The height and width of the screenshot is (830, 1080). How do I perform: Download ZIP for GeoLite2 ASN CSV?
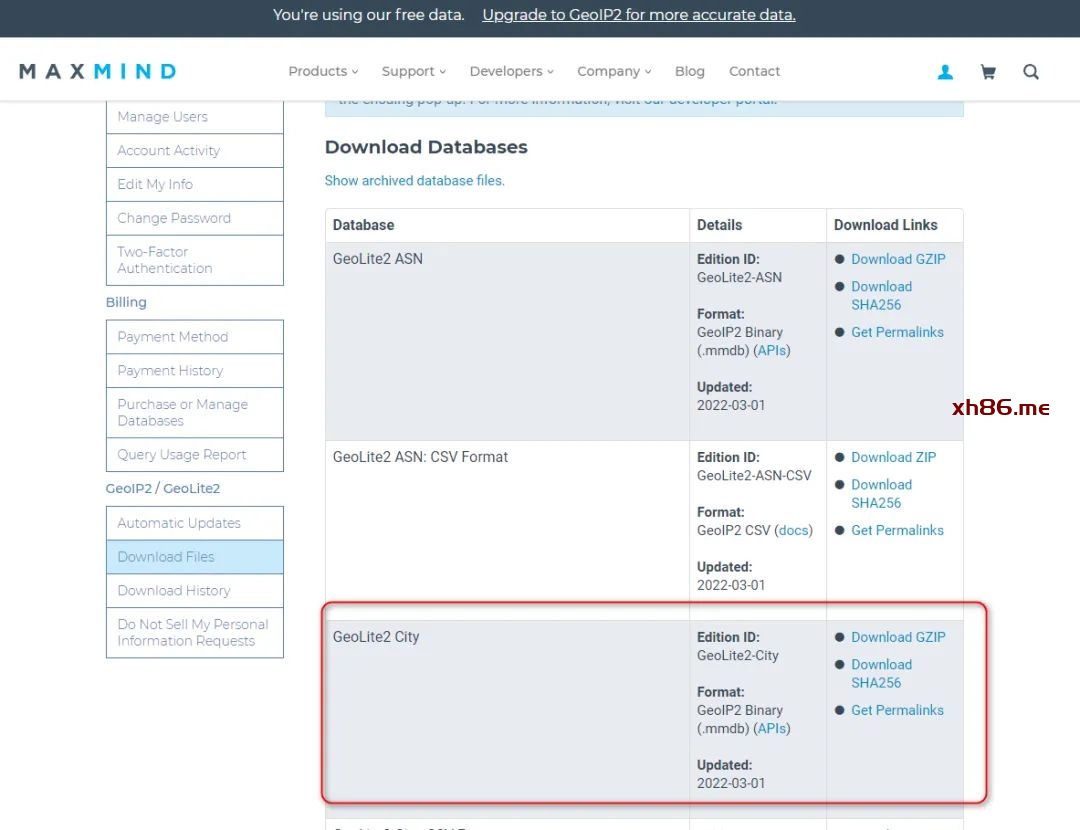(x=894, y=457)
